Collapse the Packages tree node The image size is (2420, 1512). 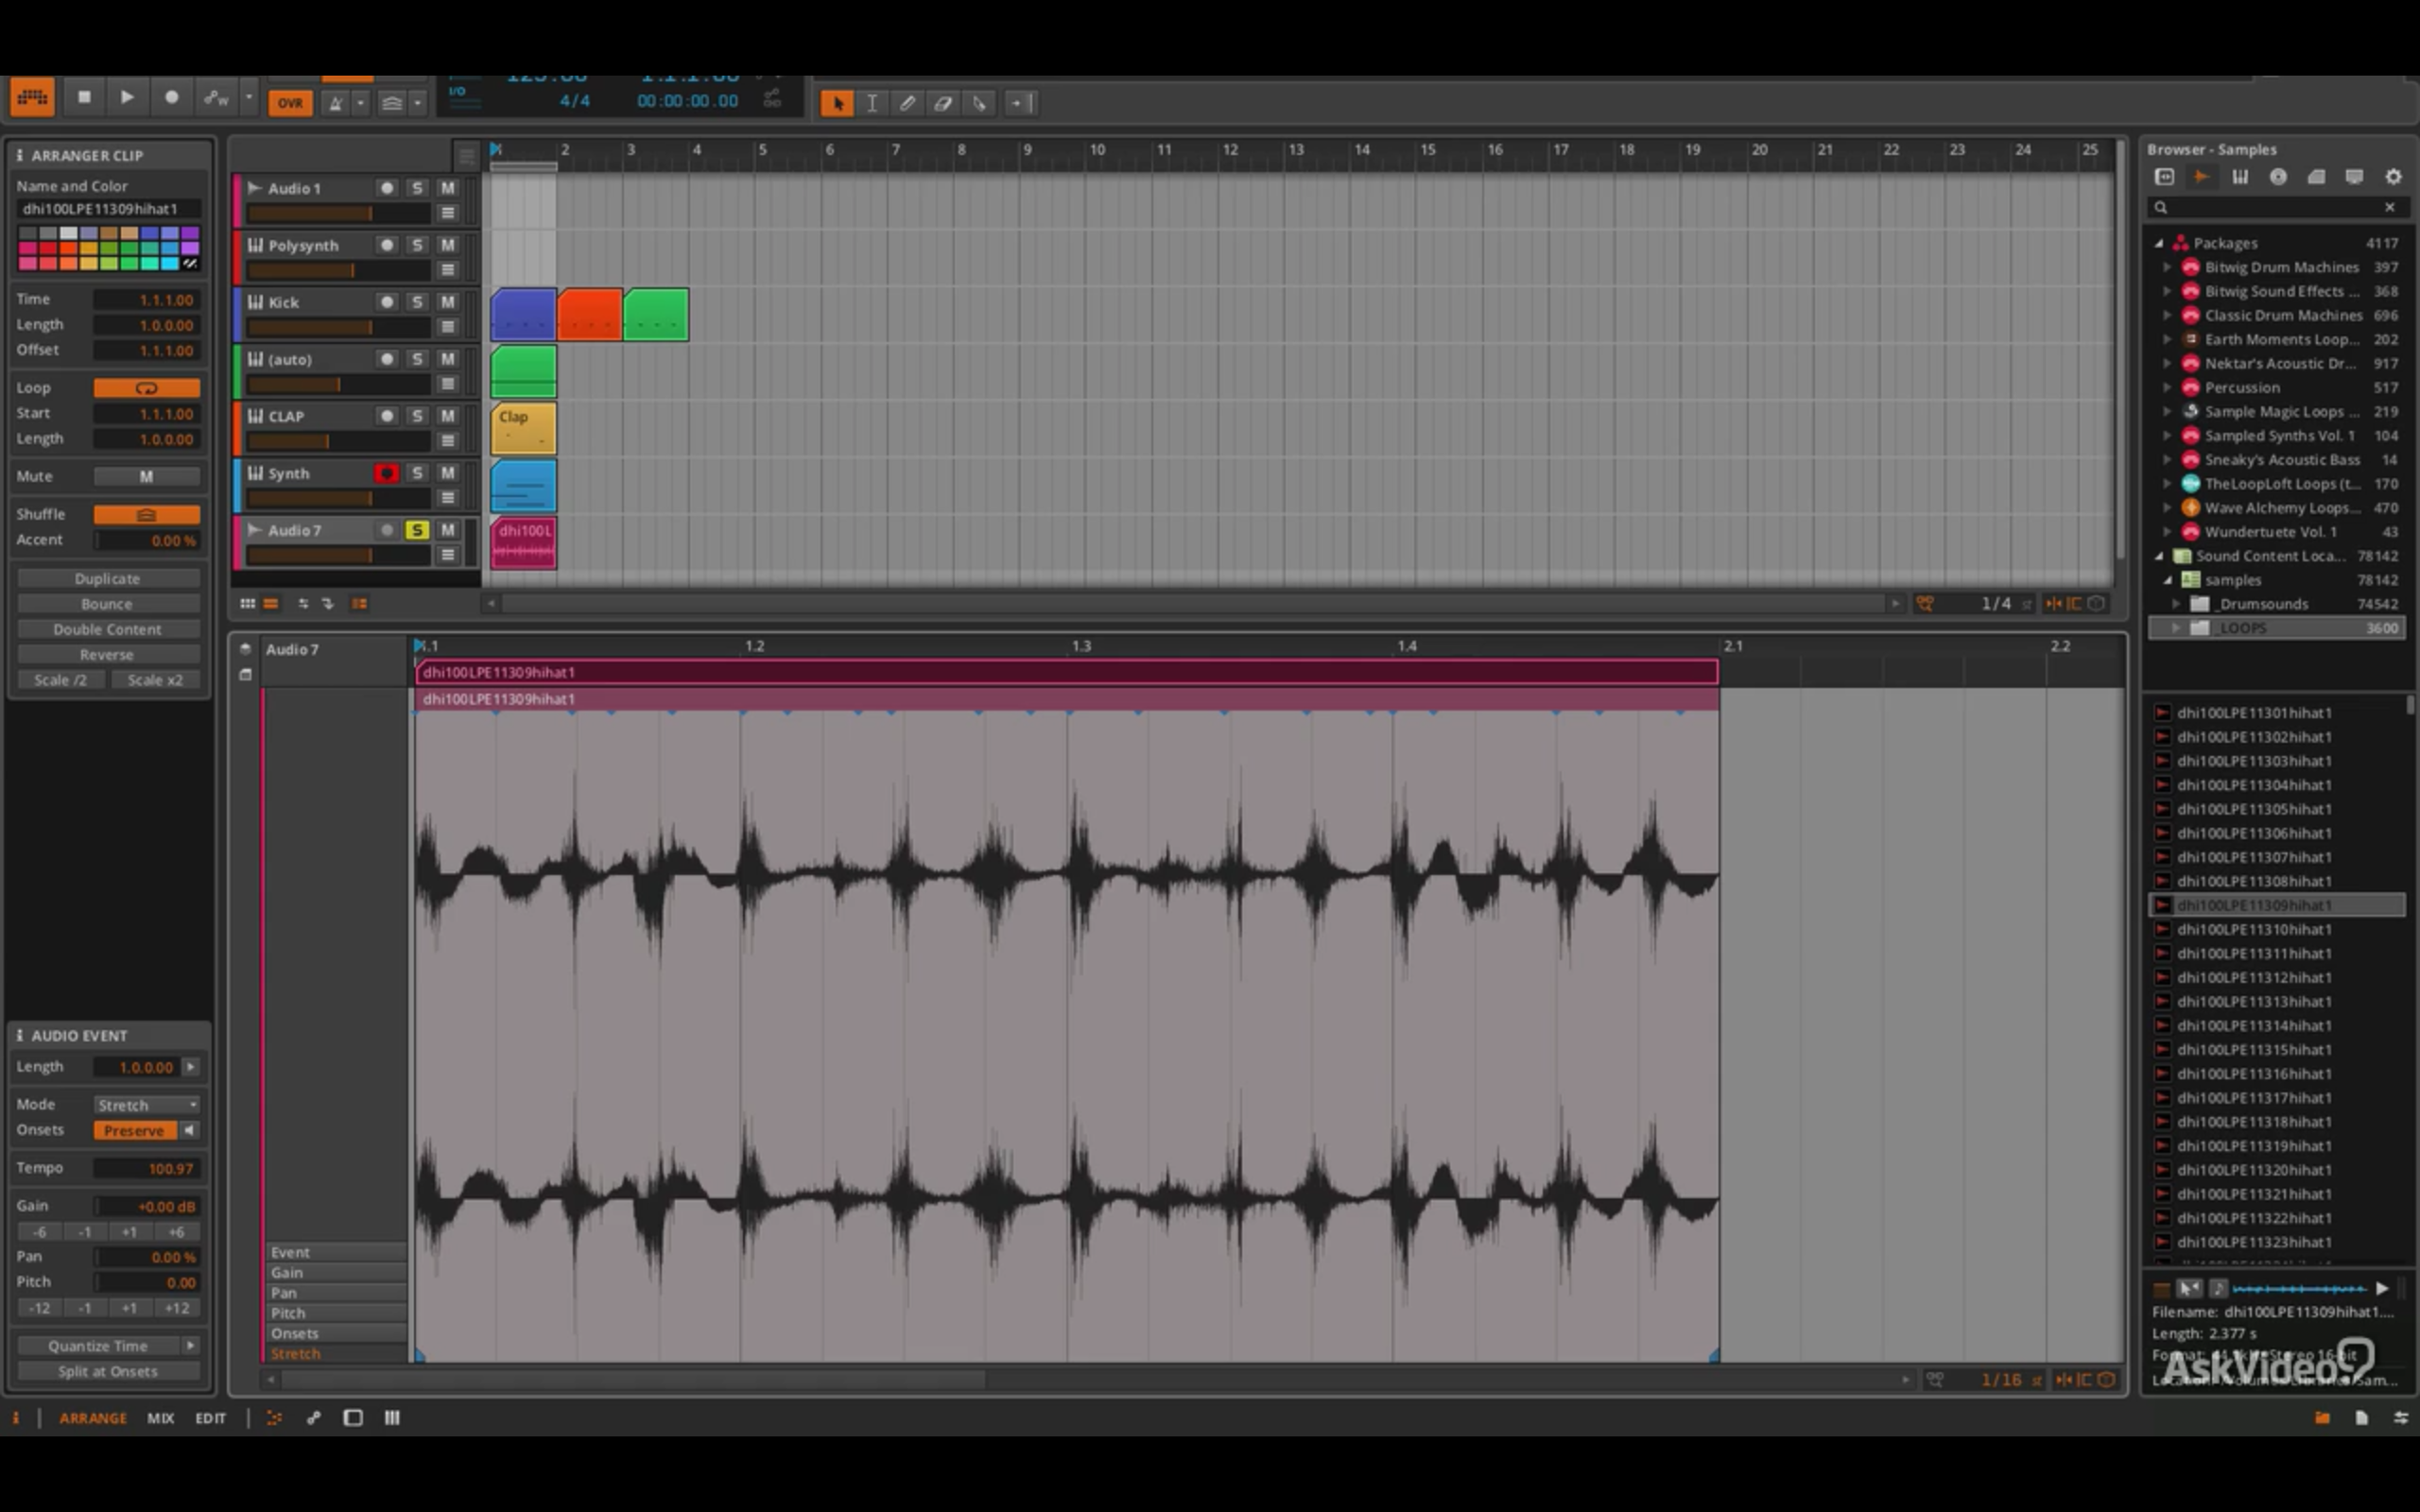point(2159,243)
